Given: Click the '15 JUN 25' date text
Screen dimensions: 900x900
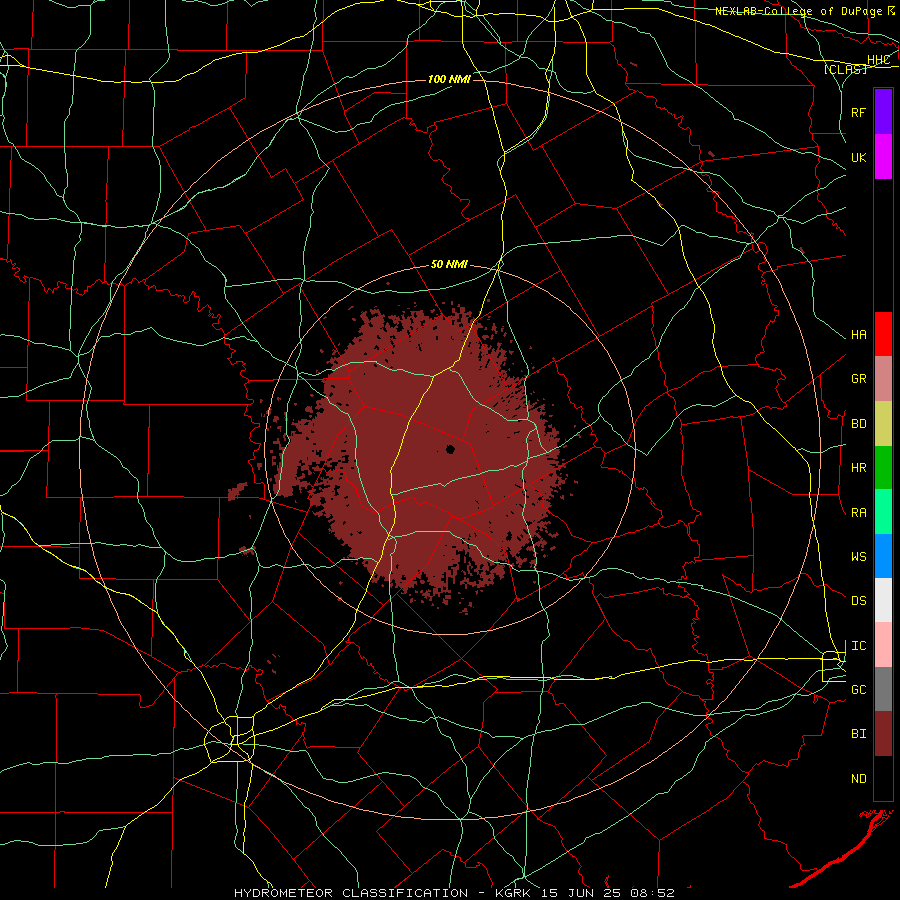Looking at the screenshot, I should click(583, 893).
